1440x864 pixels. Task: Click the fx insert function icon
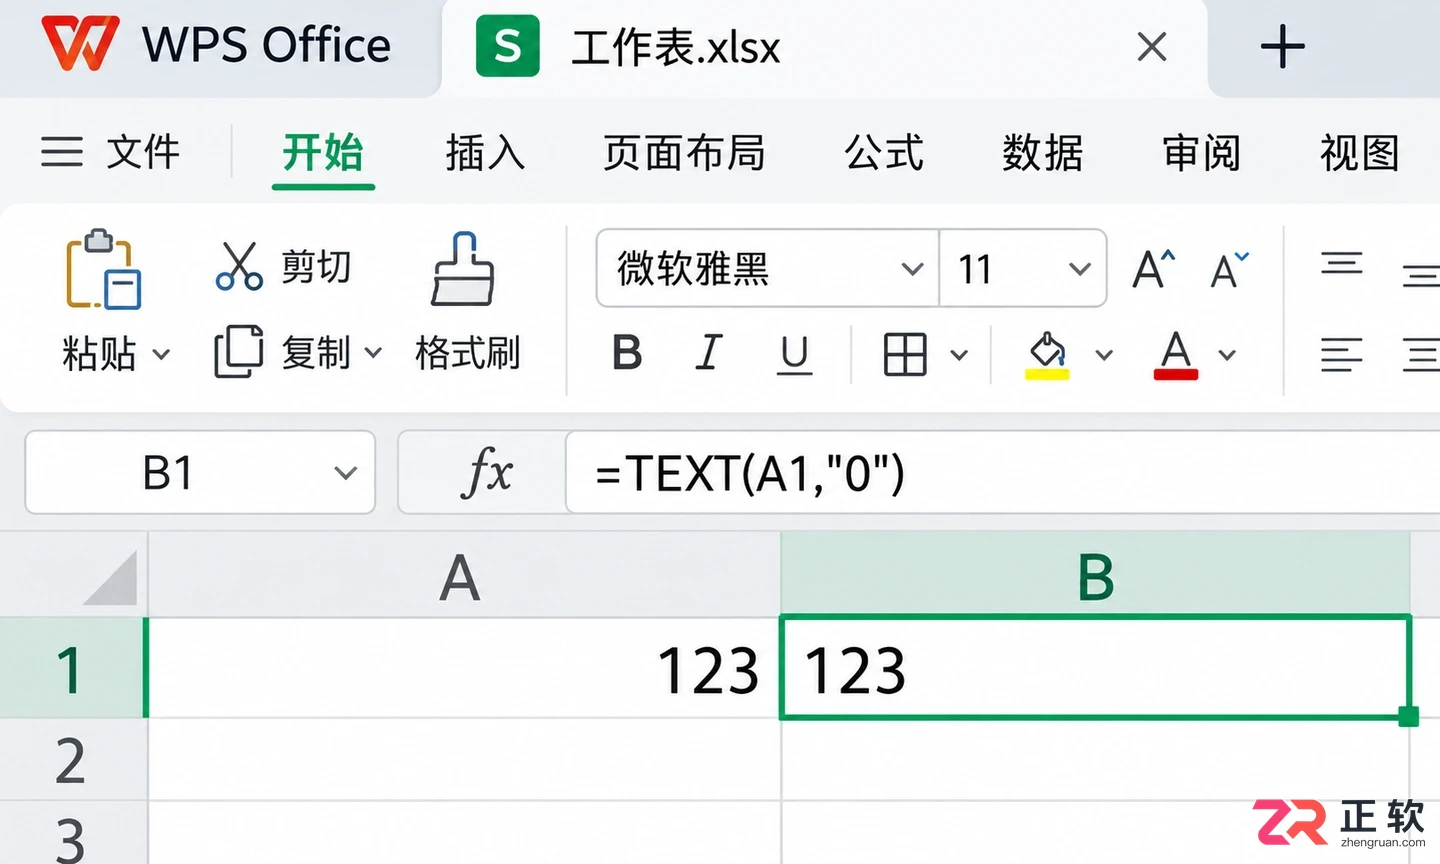(486, 472)
